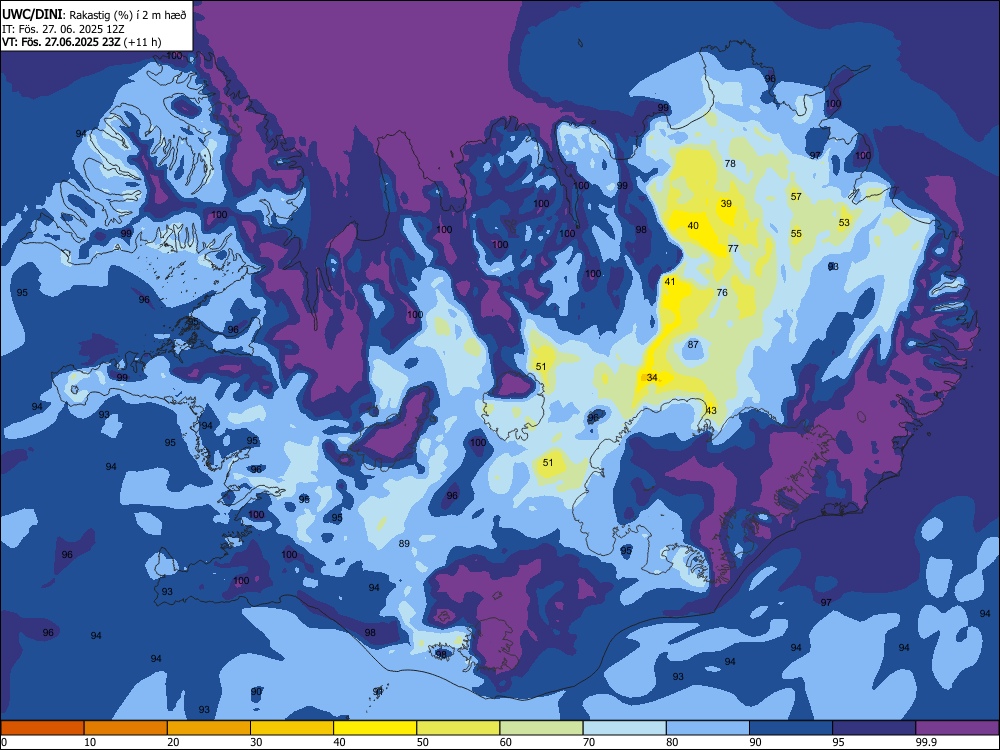The height and width of the screenshot is (750, 1000).
Task: Click the 70–80% pale blue legend swatch
Action: 624,728
